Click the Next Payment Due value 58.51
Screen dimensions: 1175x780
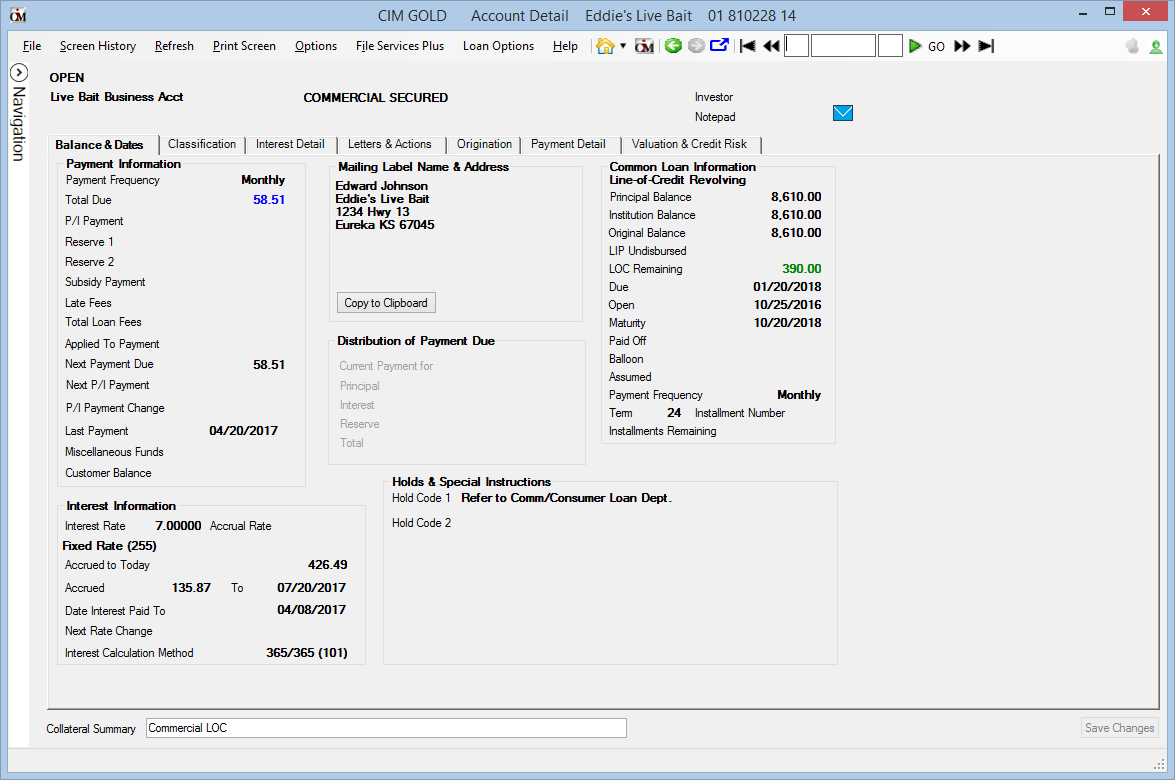click(x=269, y=365)
